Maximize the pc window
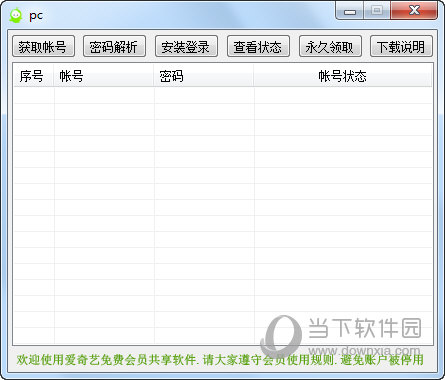The height and width of the screenshot is (380, 445). pos(377,11)
